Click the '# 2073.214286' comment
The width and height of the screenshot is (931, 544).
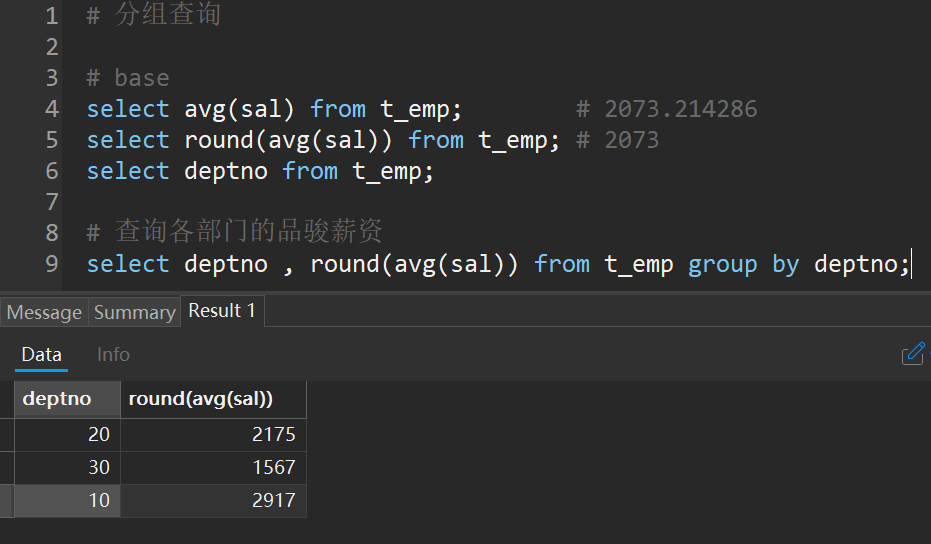pyautogui.click(x=667, y=109)
